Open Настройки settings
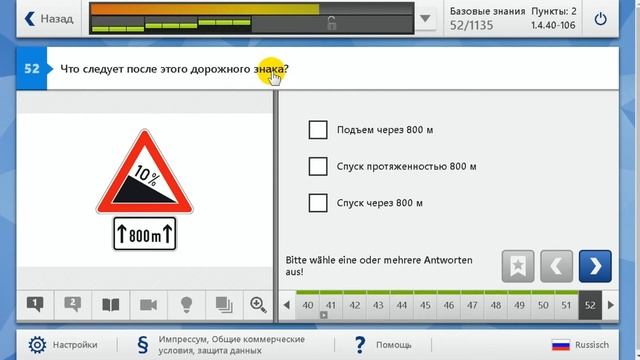The height and width of the screenshot is (360, 640). (x=63, y=345)
